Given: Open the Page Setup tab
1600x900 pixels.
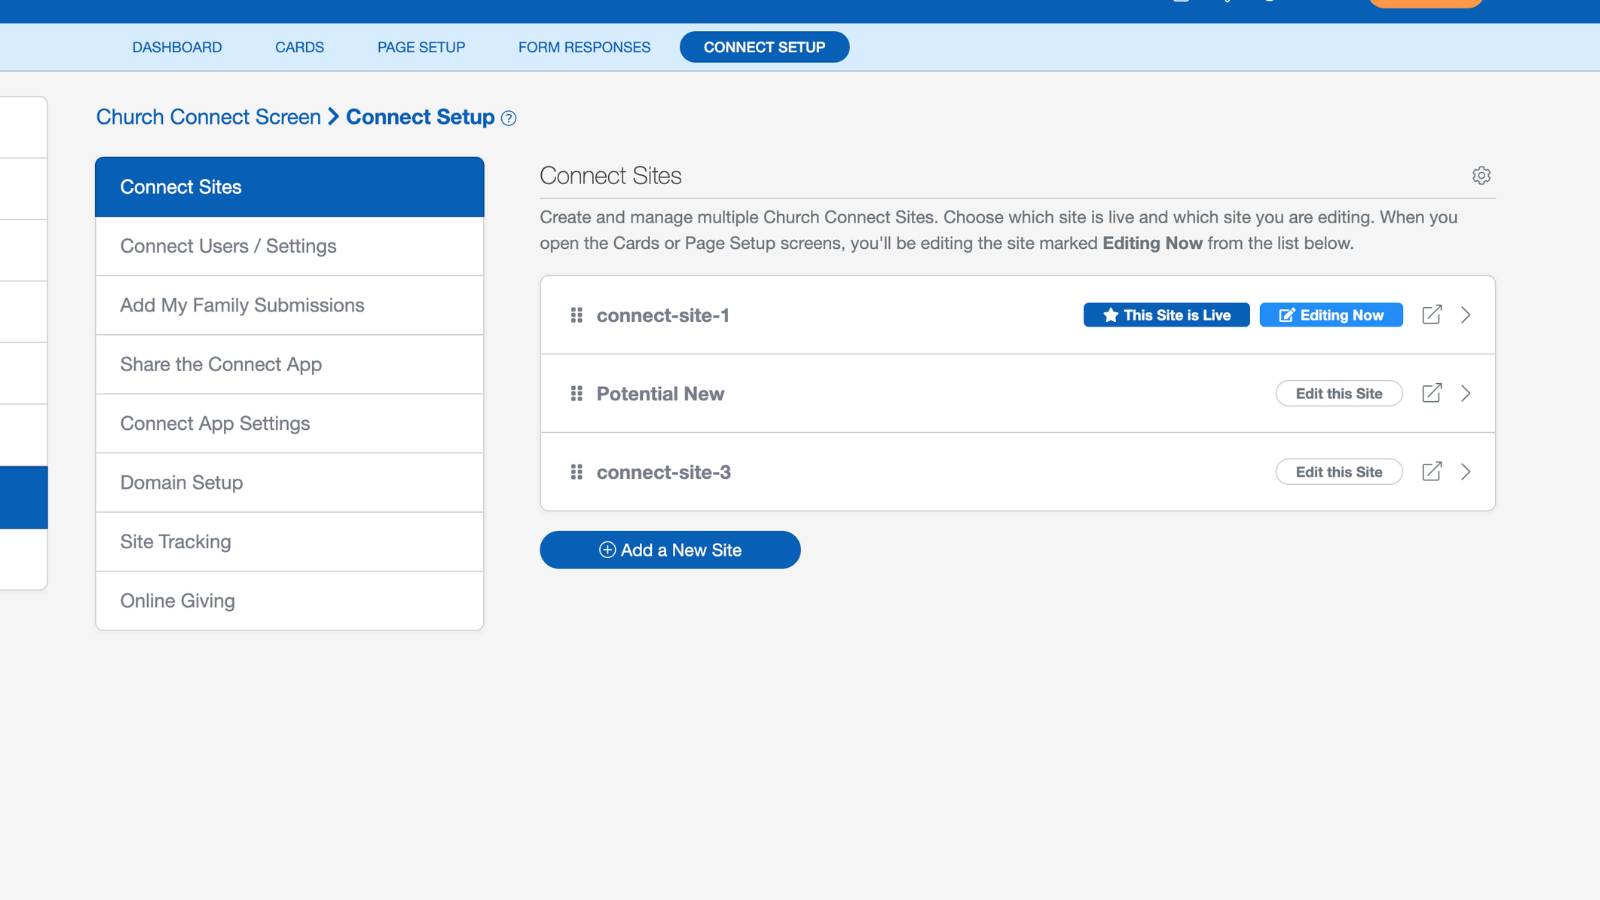Looking at the screenshot, I should 421,47.
